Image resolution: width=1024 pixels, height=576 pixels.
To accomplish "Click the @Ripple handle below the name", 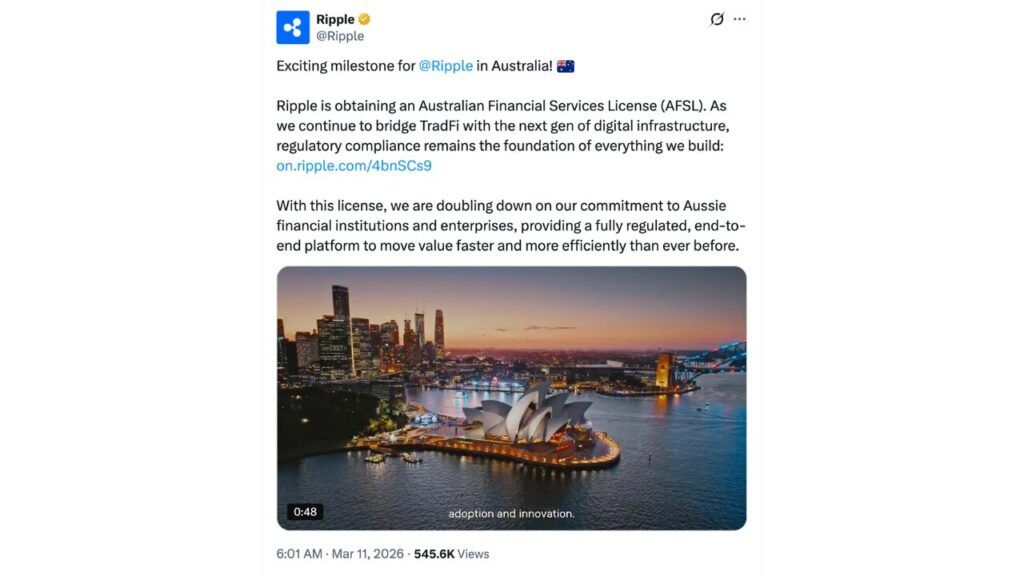I will point(340,36).
